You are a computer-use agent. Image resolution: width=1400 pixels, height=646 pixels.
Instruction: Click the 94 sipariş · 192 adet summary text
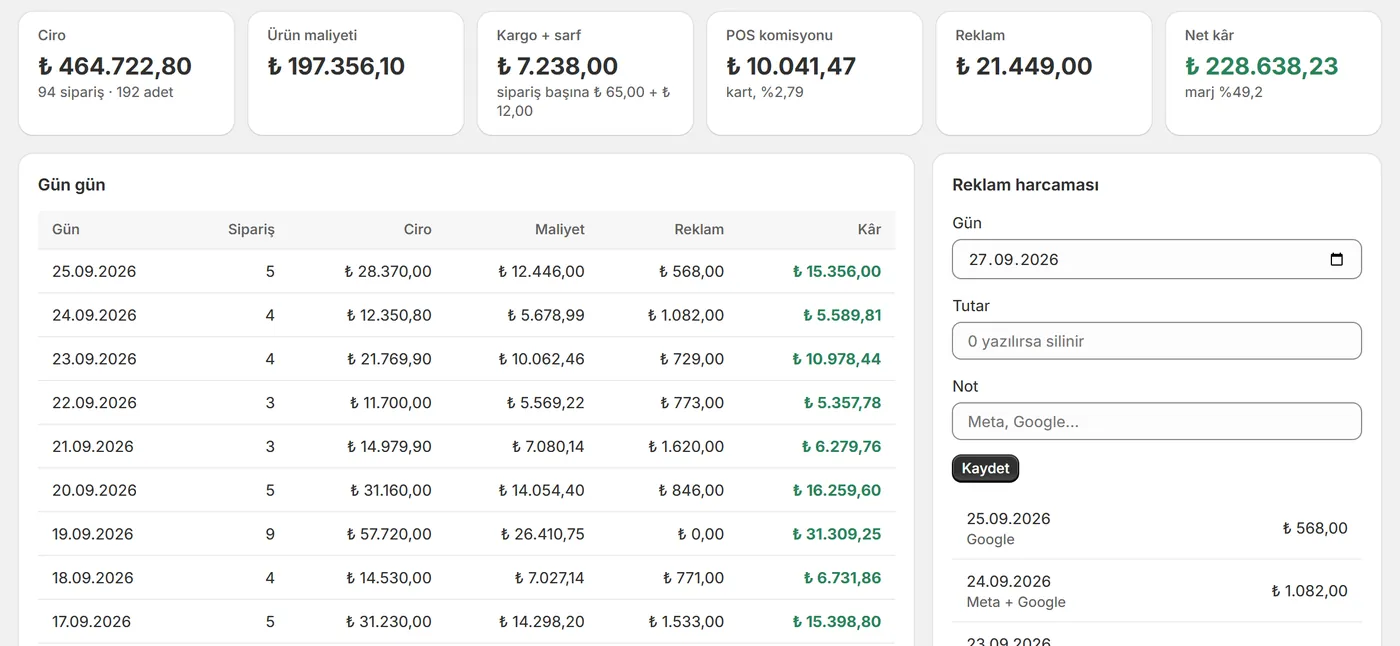[x=106, y=92]
